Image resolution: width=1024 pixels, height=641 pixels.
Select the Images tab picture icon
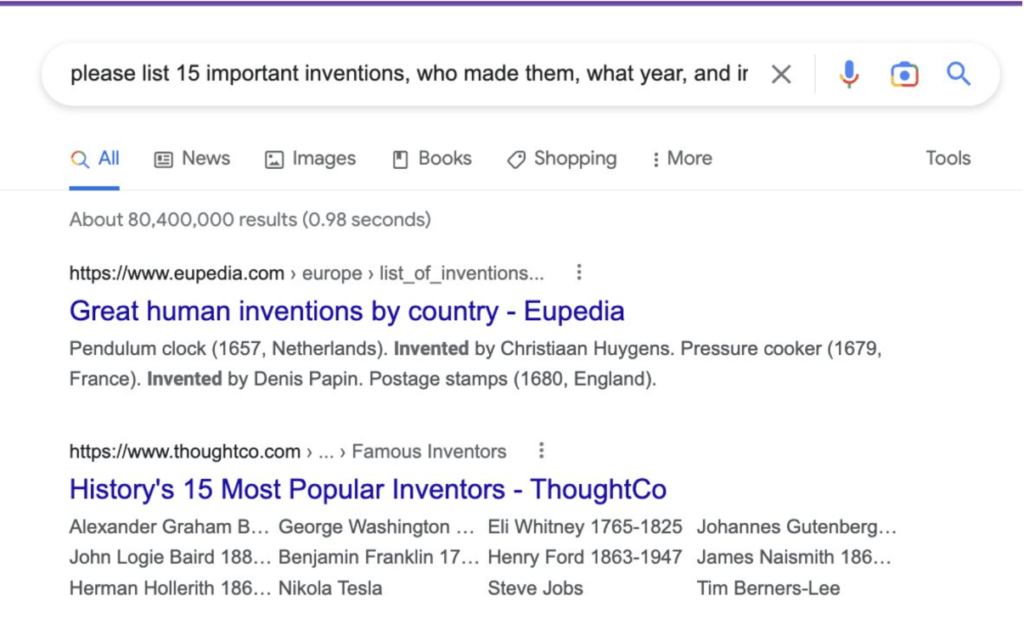(273, 158)
